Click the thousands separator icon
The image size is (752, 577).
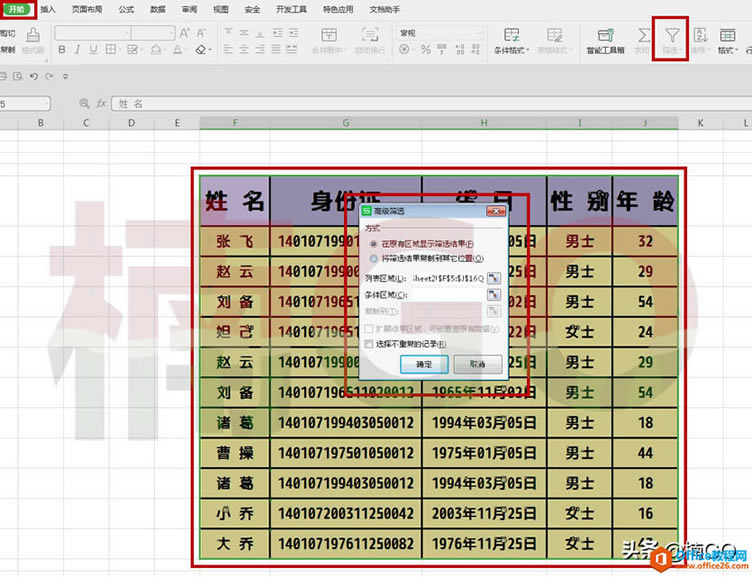click(442, 49)
